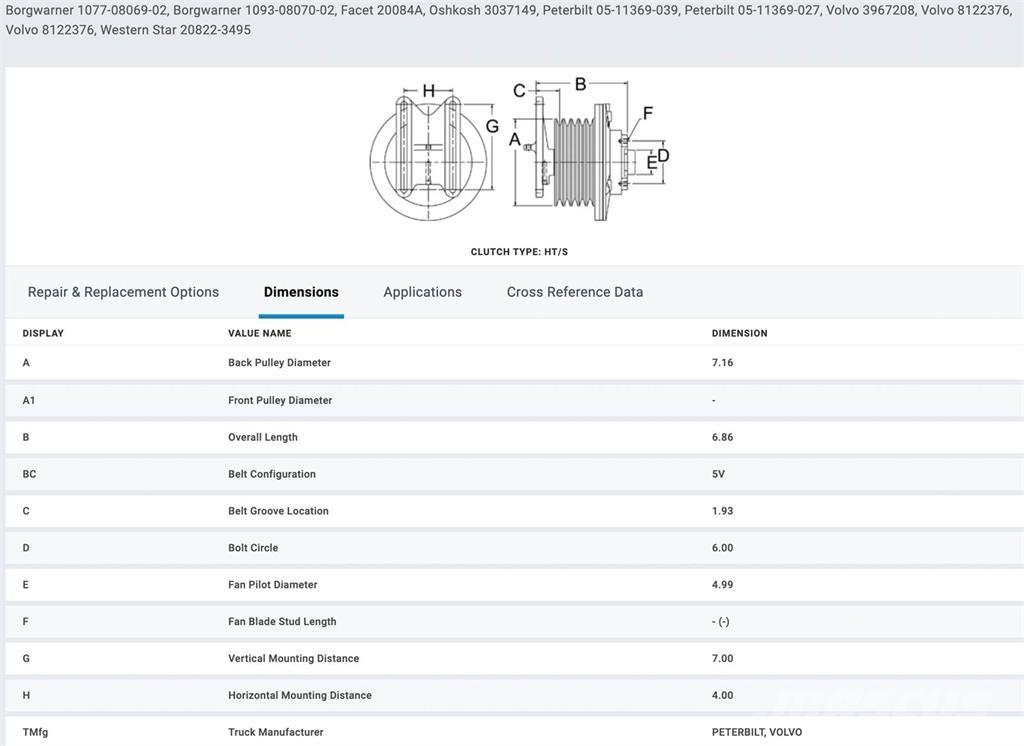Click the front-view clutch diagram with H and G
Image resolution: width=1024 pixels, height=746 pixels.
pyautogui.click(x=428, y=155)
